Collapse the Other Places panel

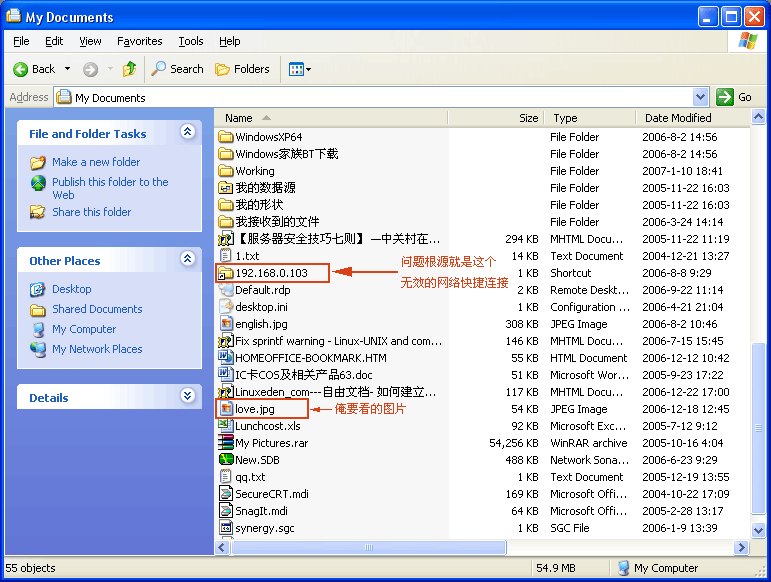(187, 259)
